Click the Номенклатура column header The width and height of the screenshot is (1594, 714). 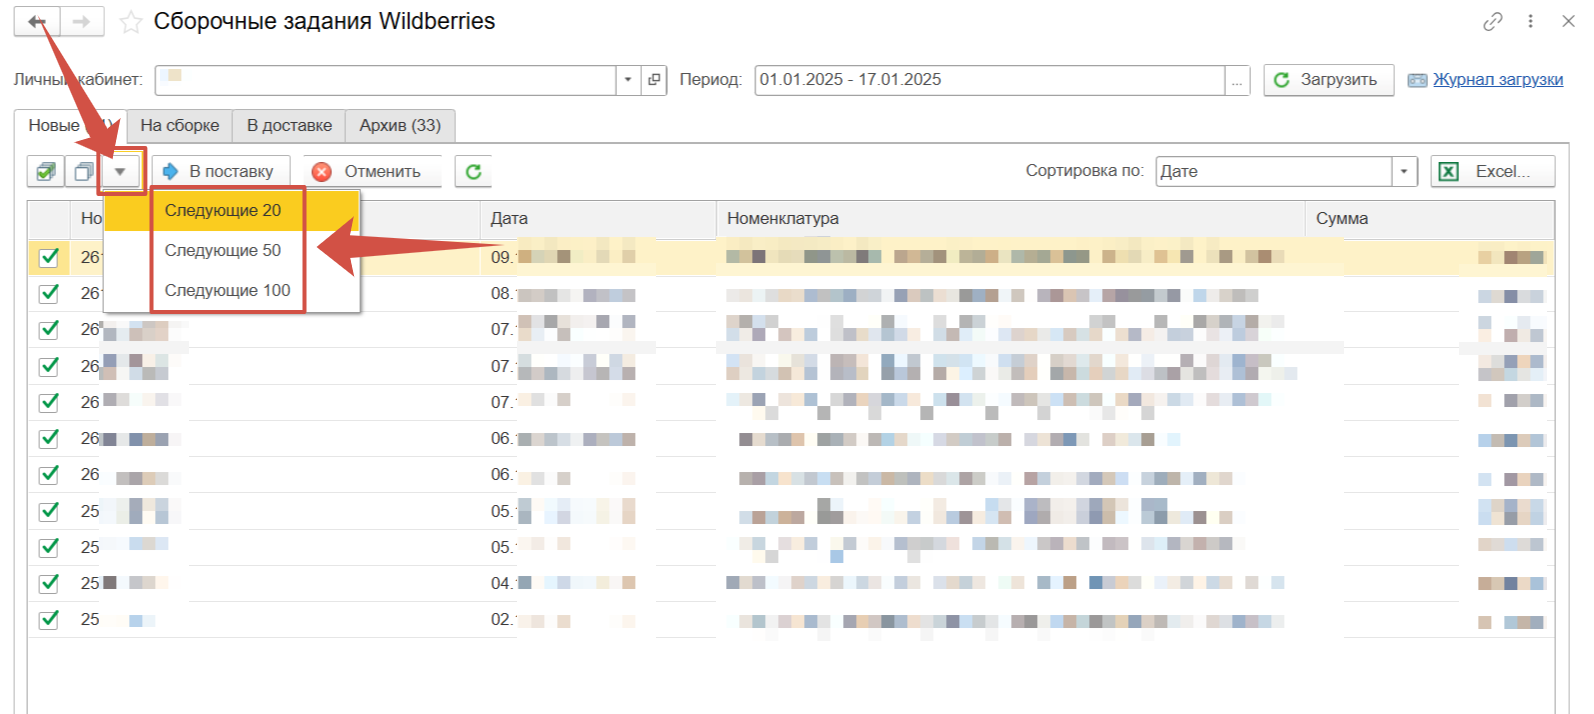tap(1011, 219)
